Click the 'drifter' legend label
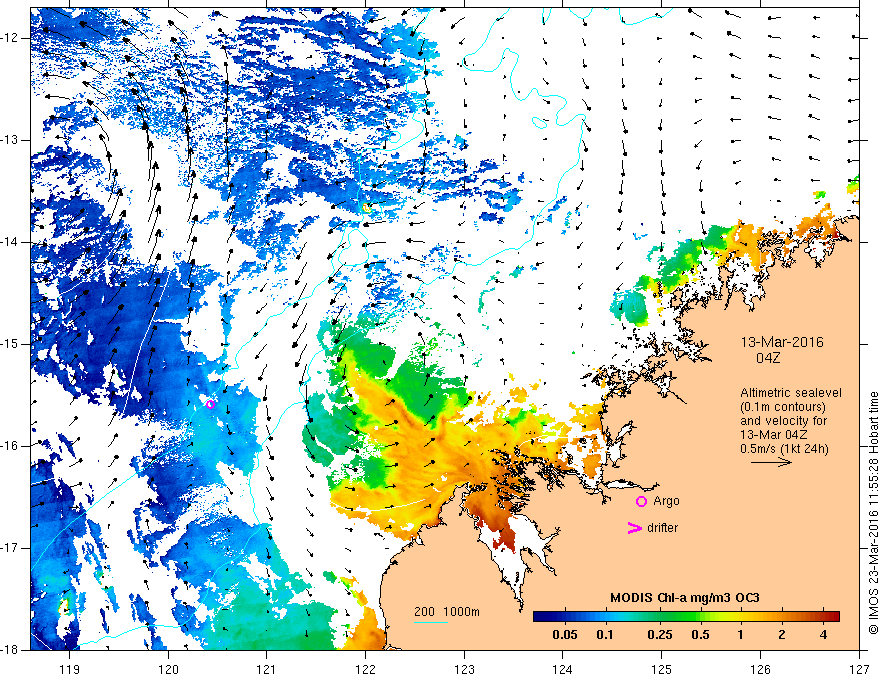 tap(662, 528)
